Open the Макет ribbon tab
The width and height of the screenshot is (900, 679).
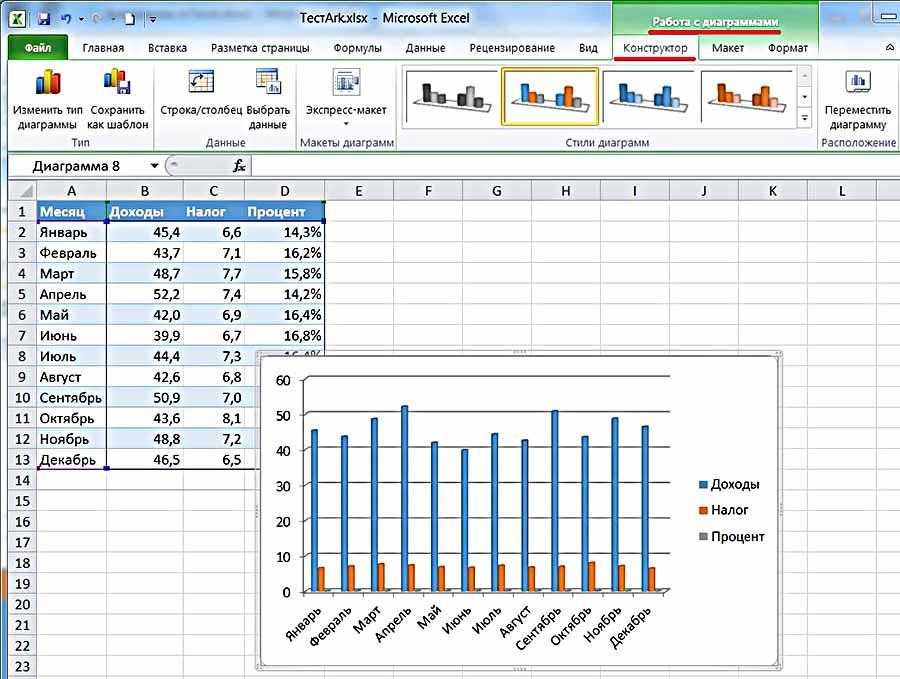tap(727, 48)
